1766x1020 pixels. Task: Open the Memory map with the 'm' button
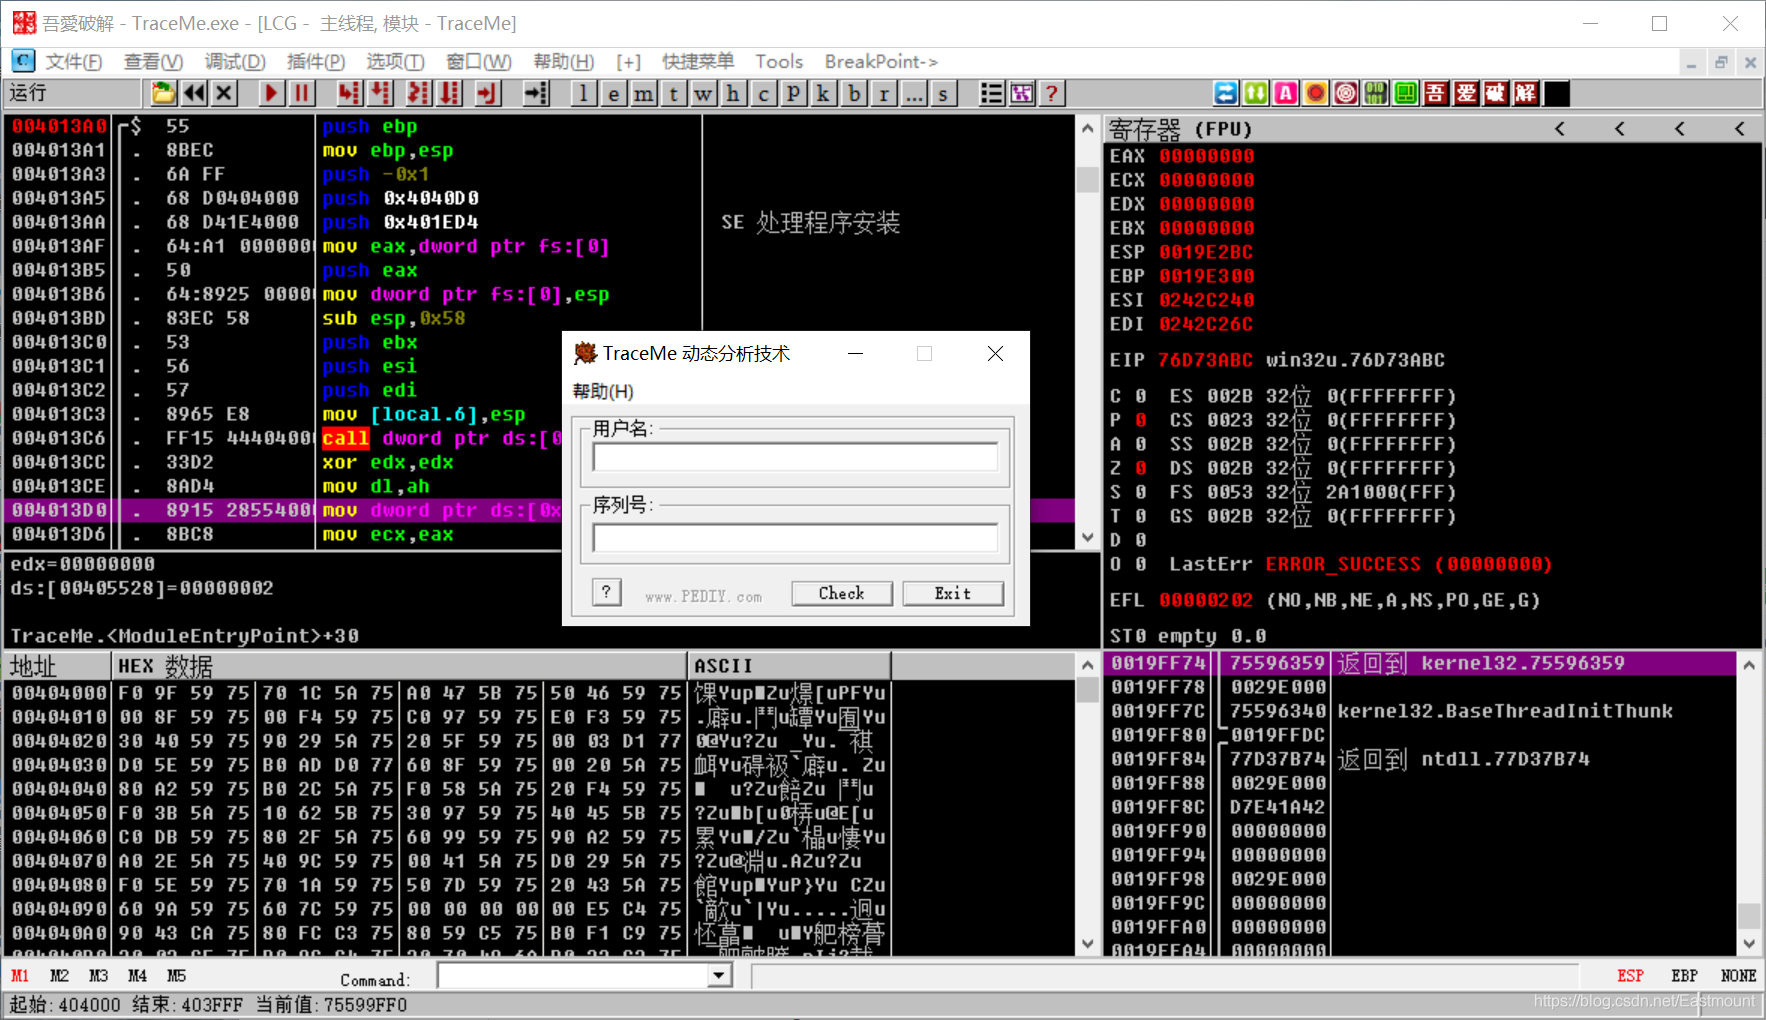coord(644,93)
